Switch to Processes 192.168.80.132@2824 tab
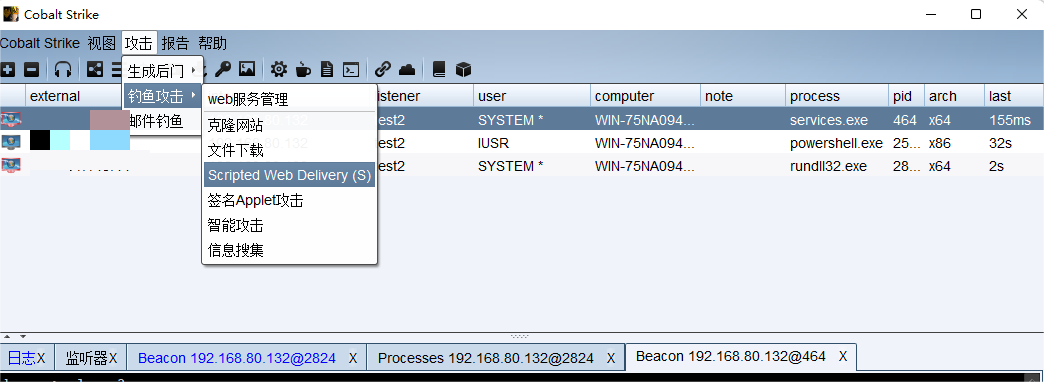This screenshot has height=382, width=1044. coord(486,358)
